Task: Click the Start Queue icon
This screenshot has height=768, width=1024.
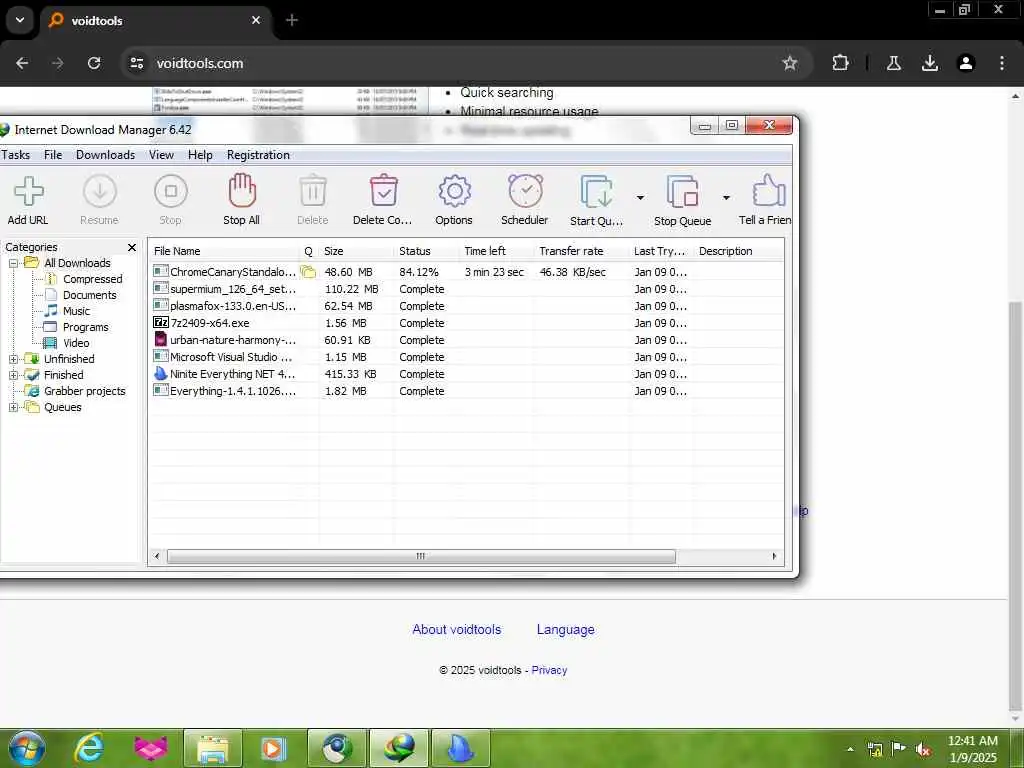Action: coord(596,192)
